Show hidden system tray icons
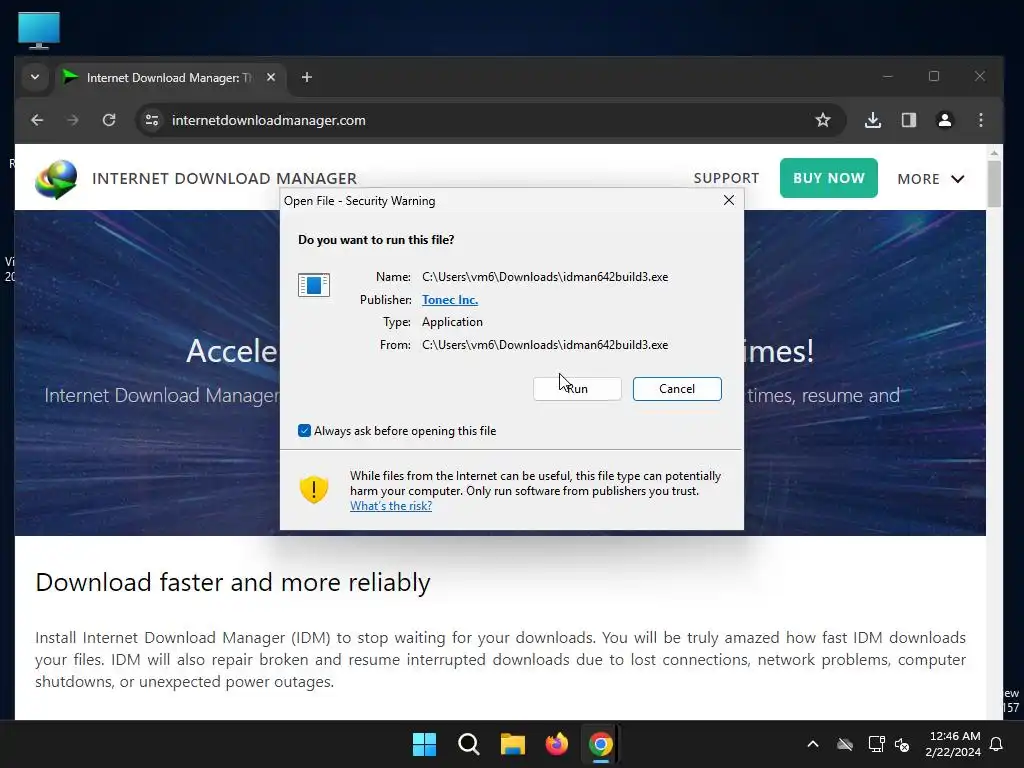The width and height of the screenshot is (1024, 768). [x=813, y=744]
